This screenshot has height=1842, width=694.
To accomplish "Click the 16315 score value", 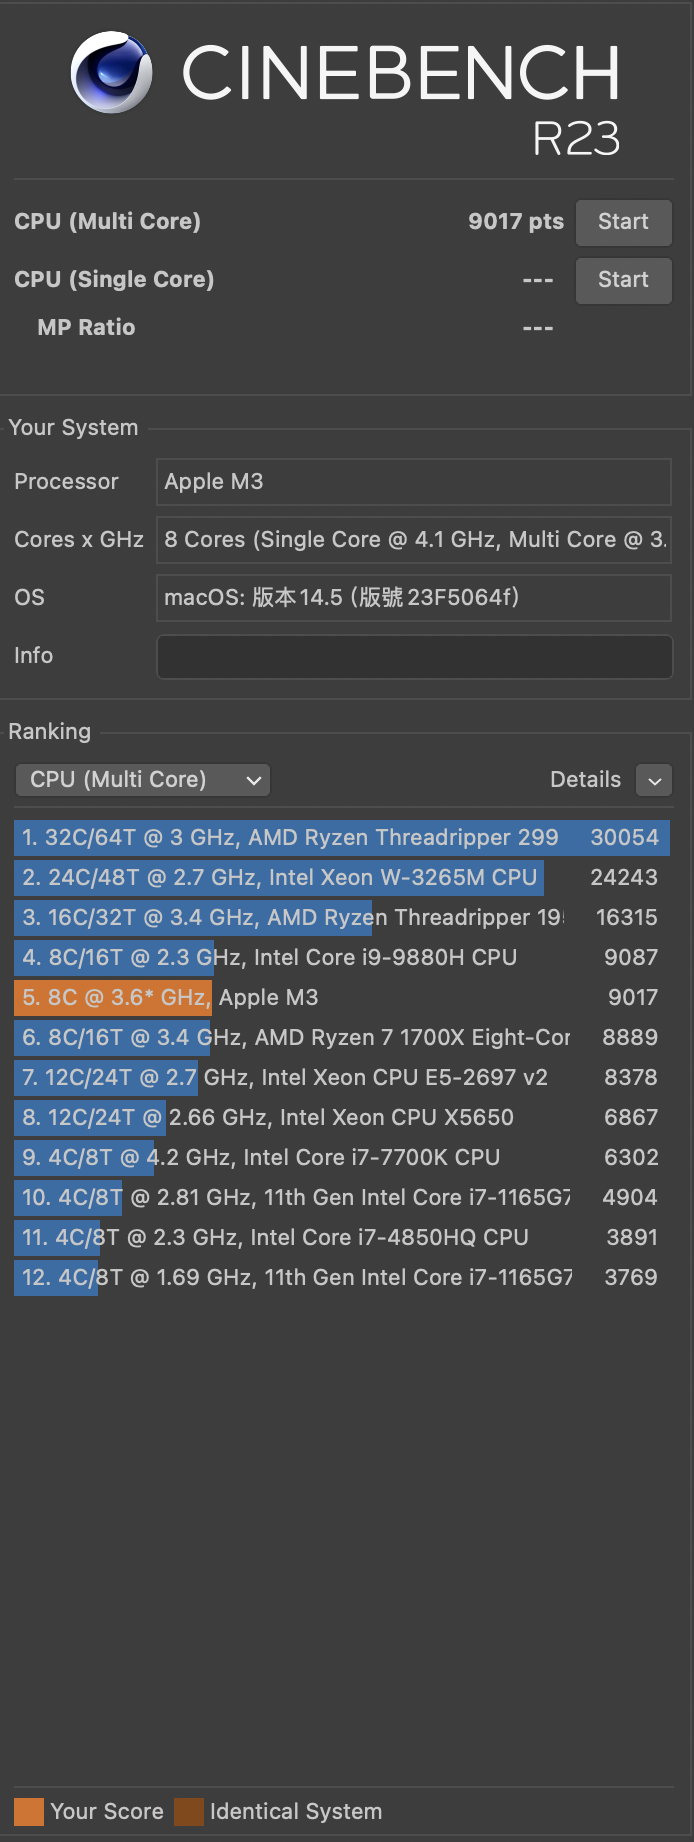I will tap(627, 918).
